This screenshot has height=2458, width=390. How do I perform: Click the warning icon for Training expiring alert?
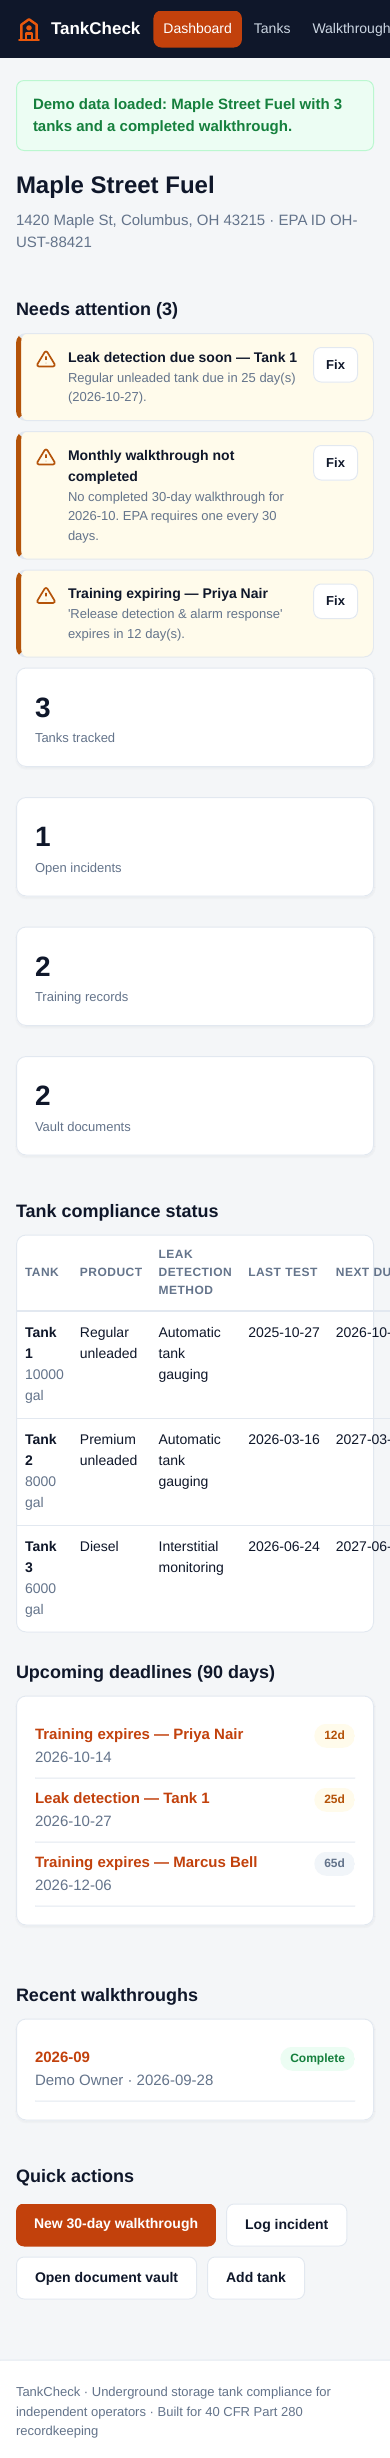tap(46, 595)
